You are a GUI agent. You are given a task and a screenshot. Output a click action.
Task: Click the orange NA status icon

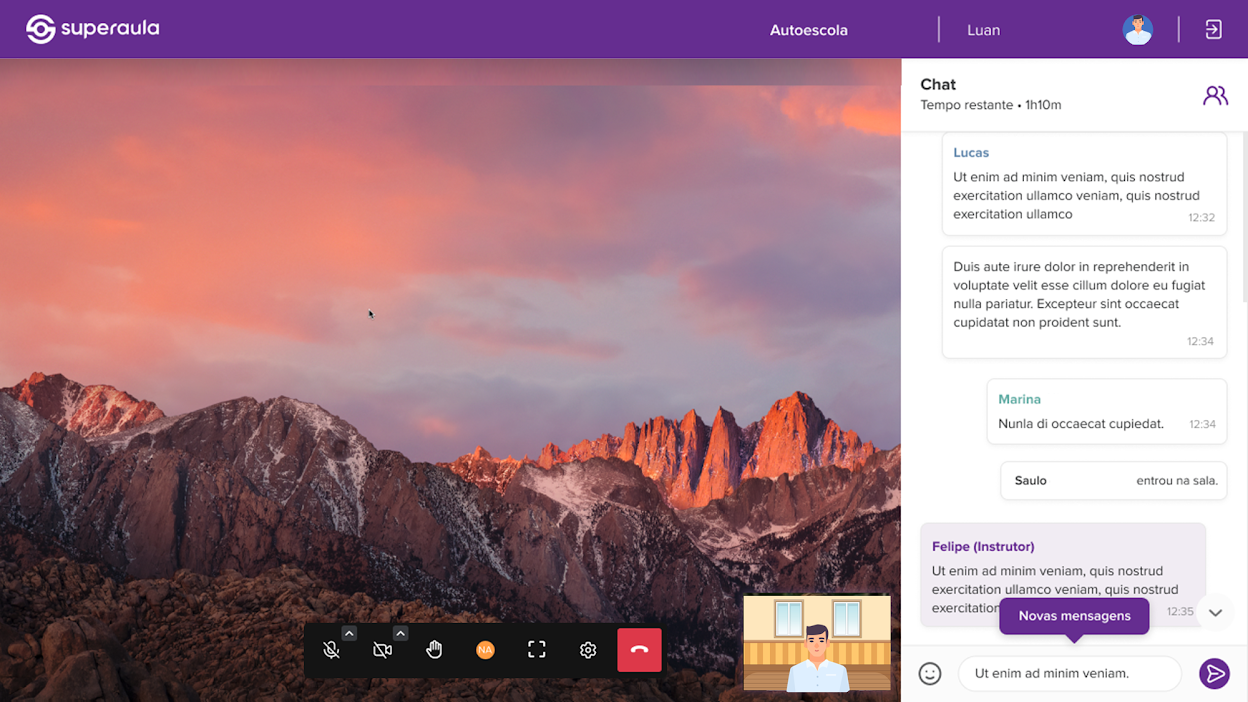click(485, 650)
